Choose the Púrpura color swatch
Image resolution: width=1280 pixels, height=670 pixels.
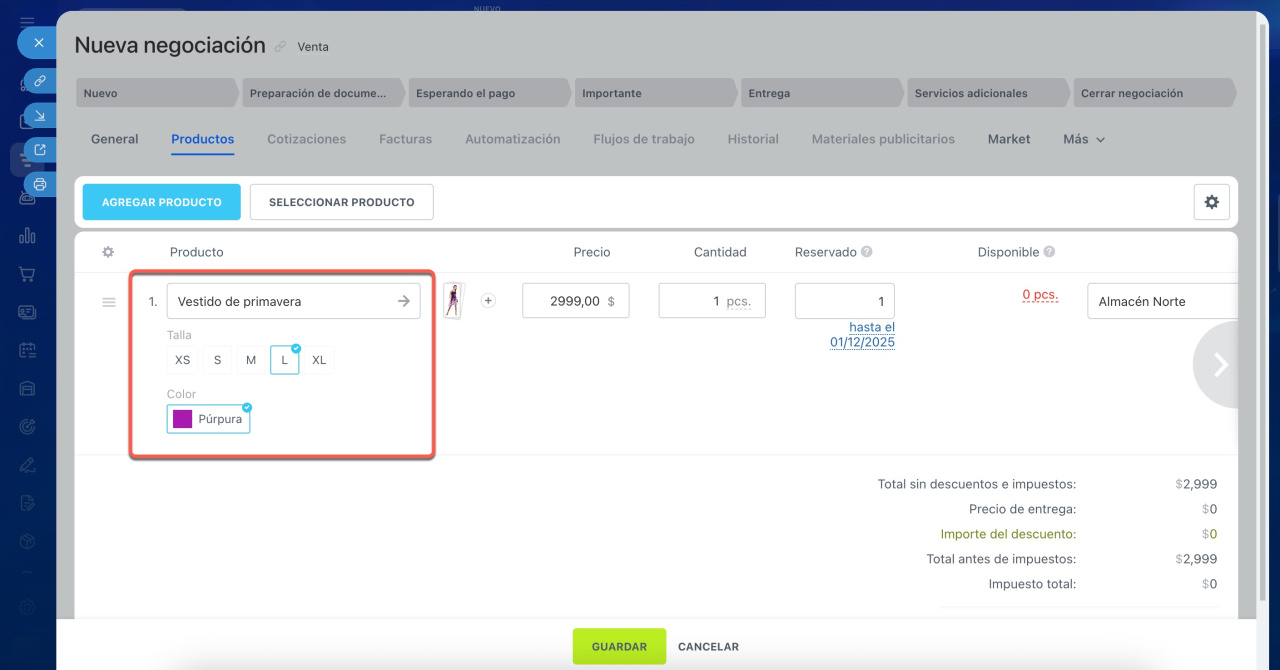[x=209, y=419]
